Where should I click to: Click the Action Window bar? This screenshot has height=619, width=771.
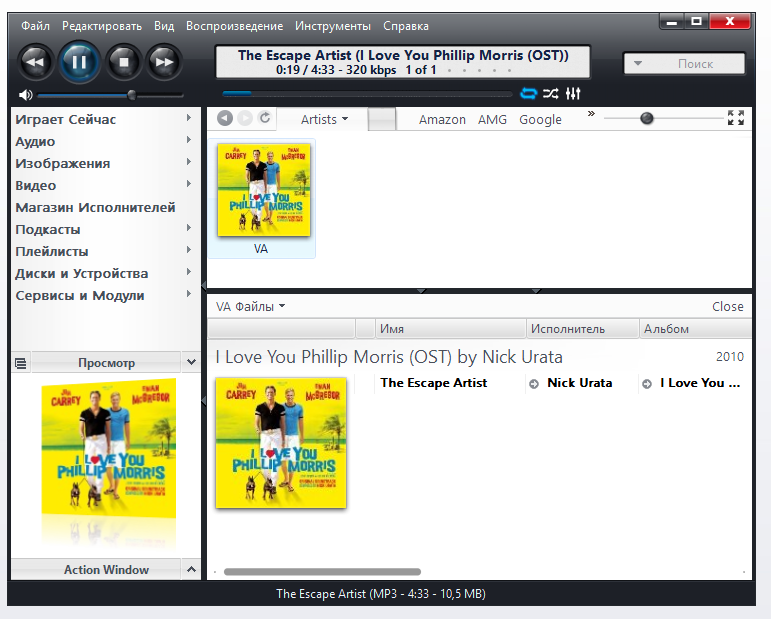pyautogui.click(x=96, y=569)
